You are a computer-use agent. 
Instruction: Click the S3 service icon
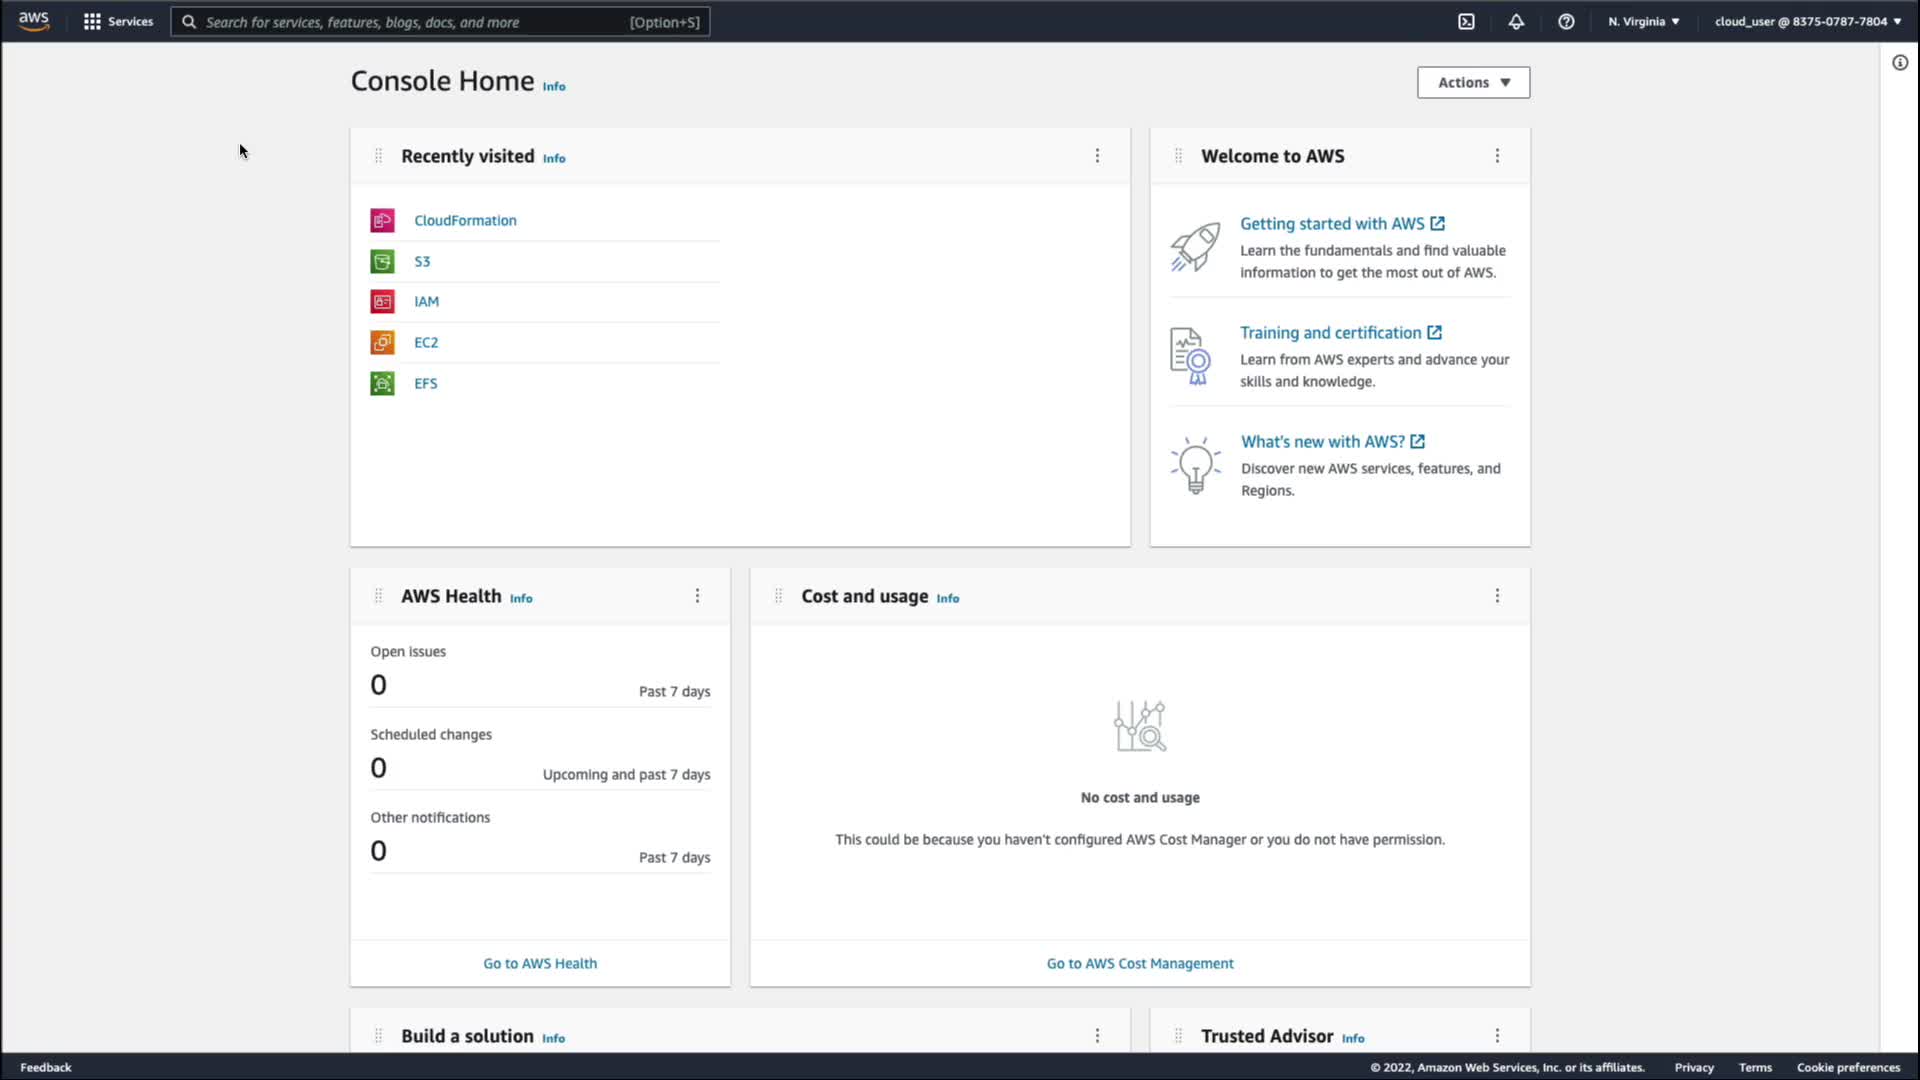coord(382,261)
